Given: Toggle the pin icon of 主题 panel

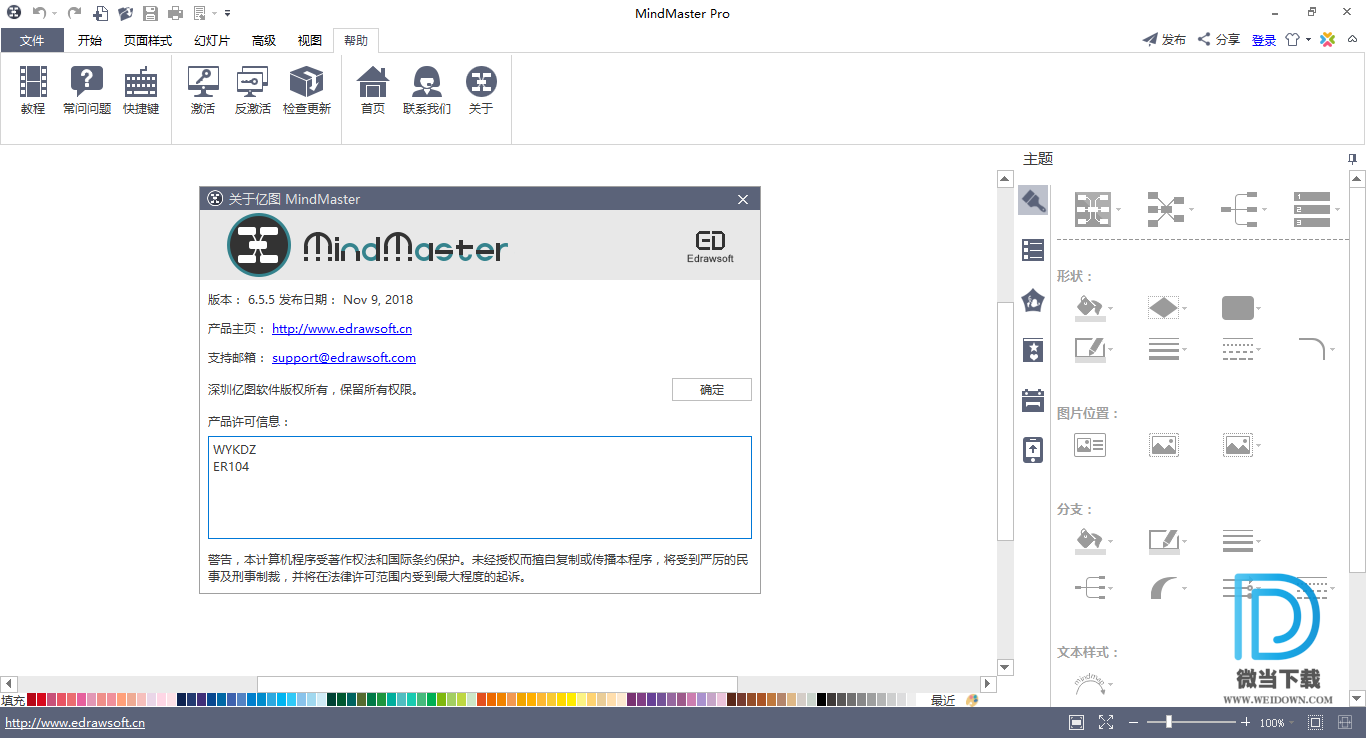Looking at the screenshot, I should tap(1352, 159).
